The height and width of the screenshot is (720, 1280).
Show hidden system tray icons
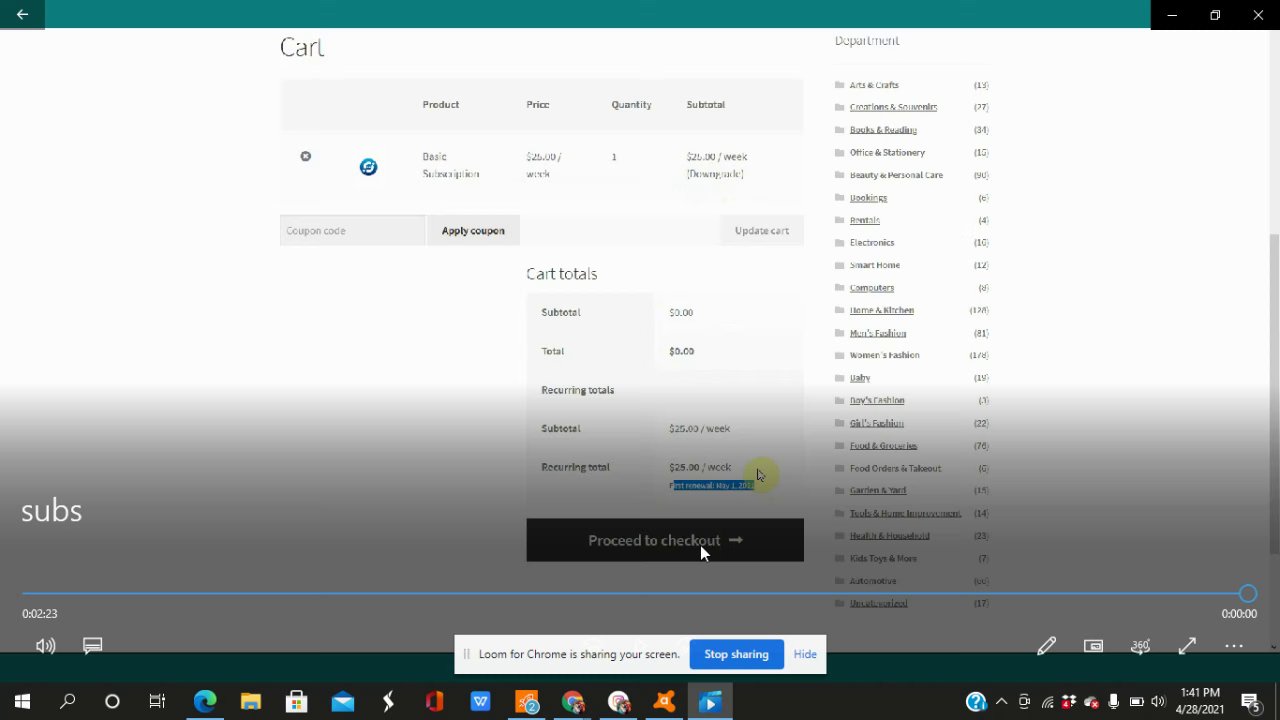1001,702
